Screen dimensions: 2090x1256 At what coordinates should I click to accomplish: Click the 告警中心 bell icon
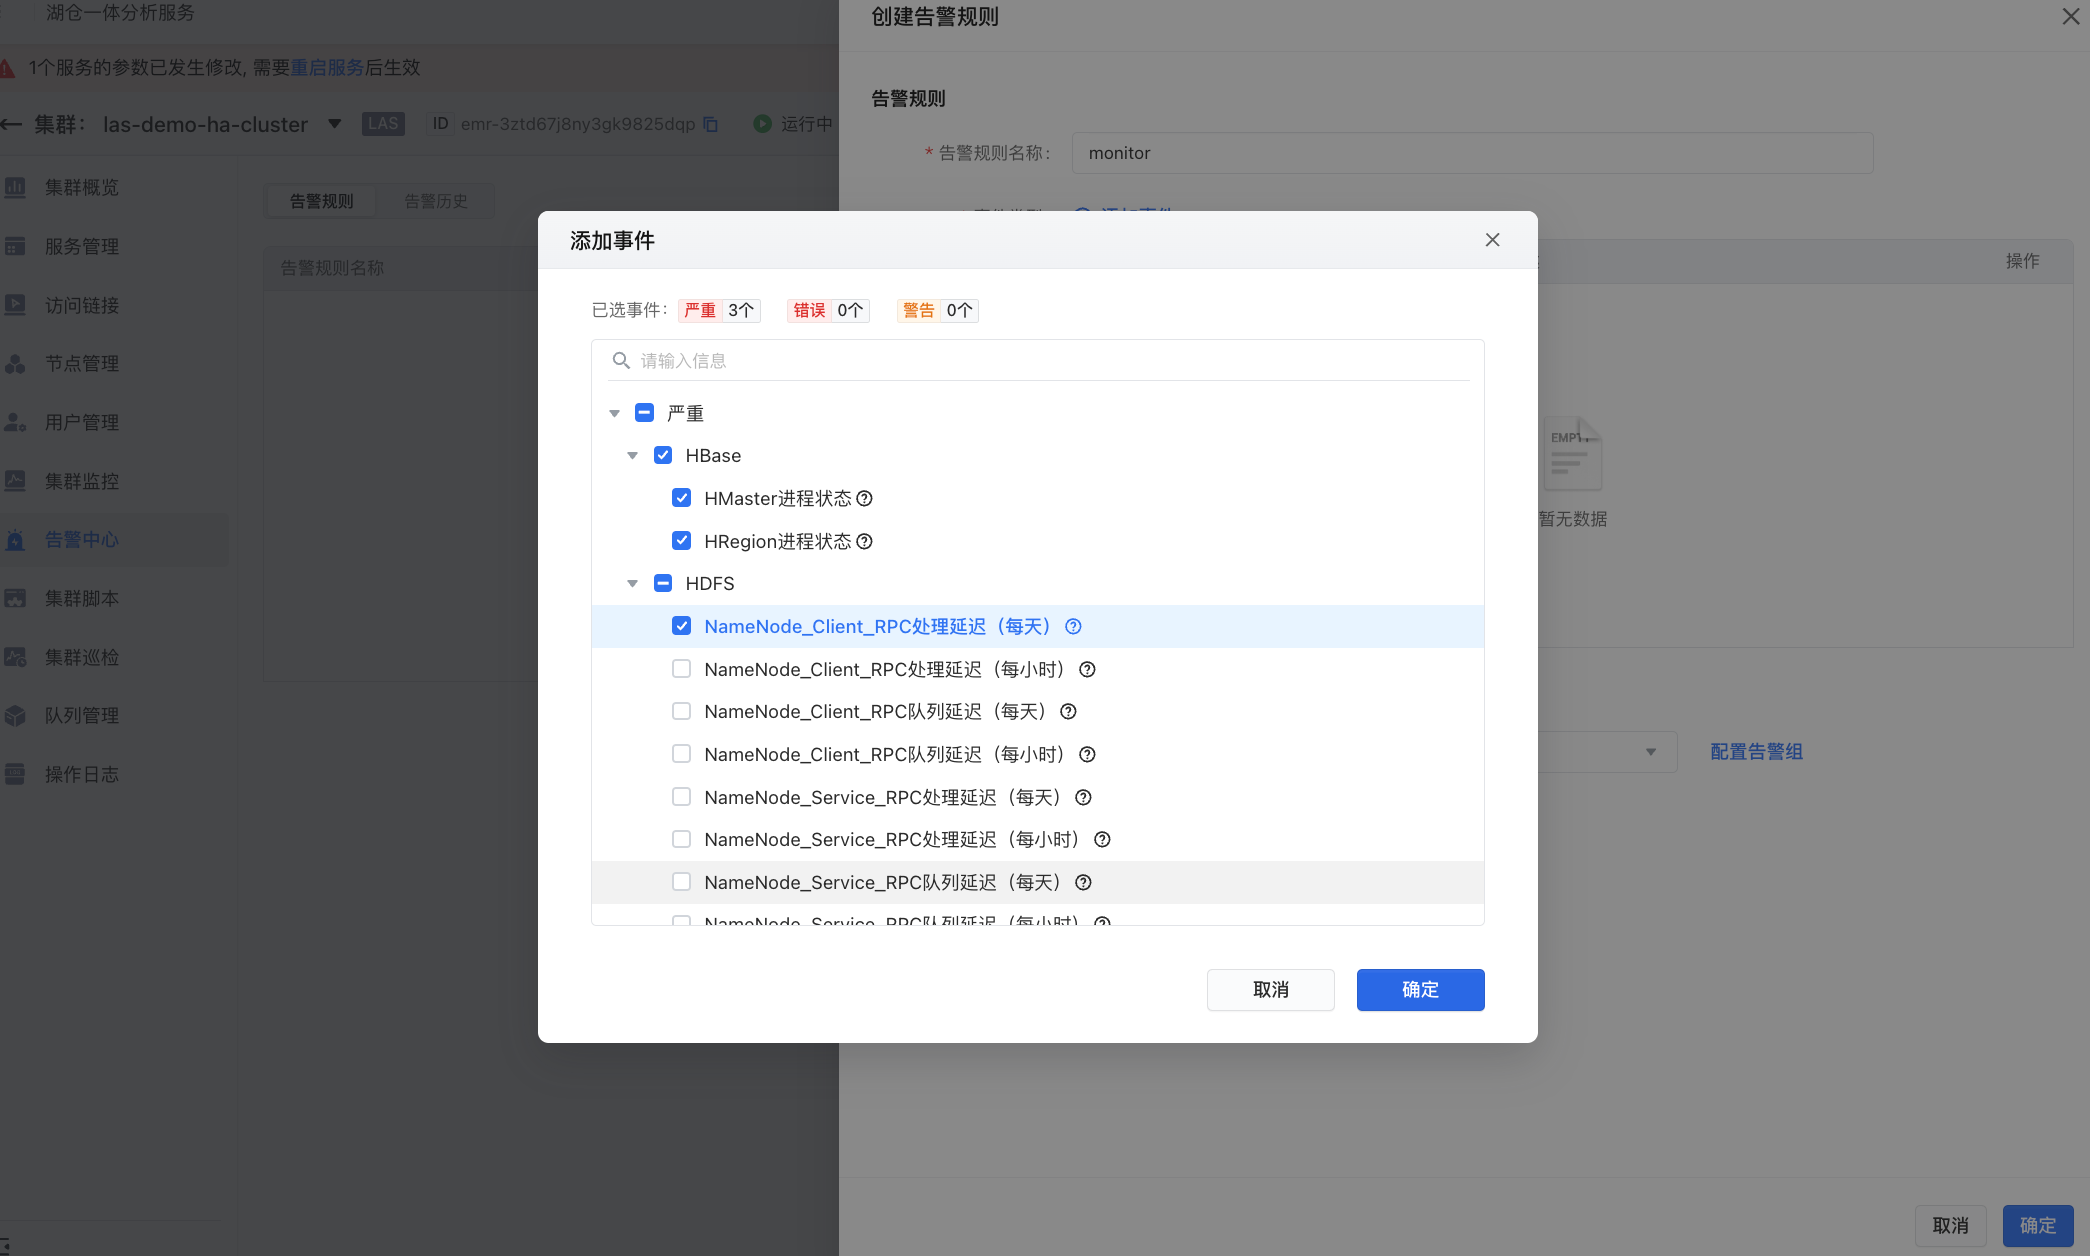click(x=15, y=540)
